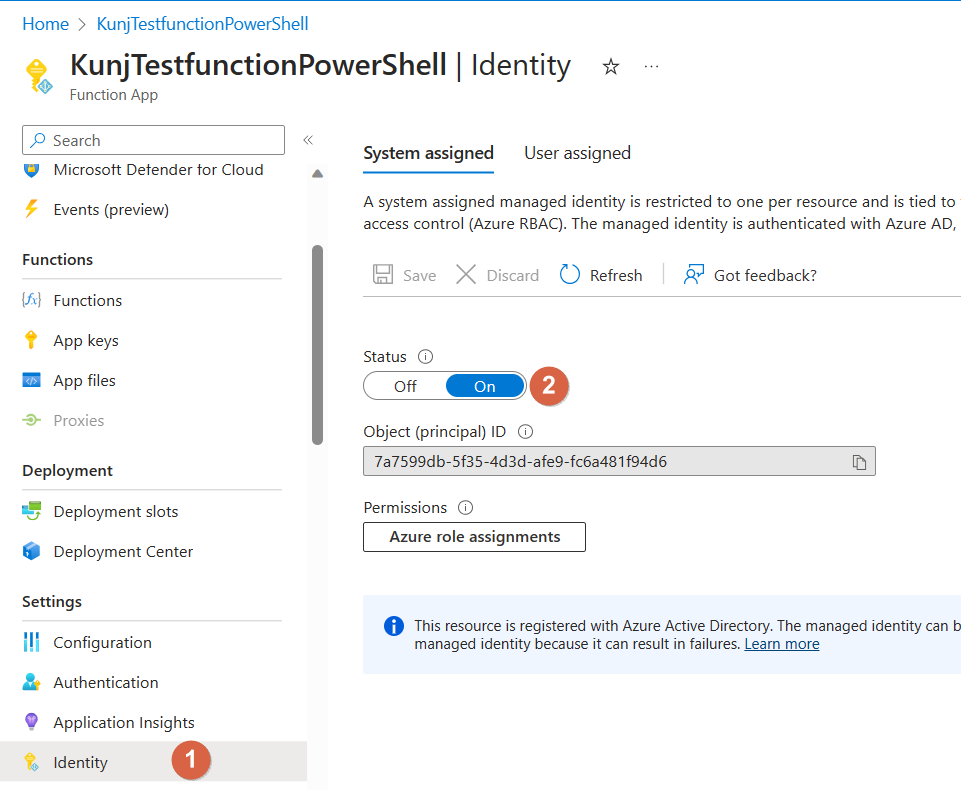Collapse the left navigation menu

(x=308, y=141)
